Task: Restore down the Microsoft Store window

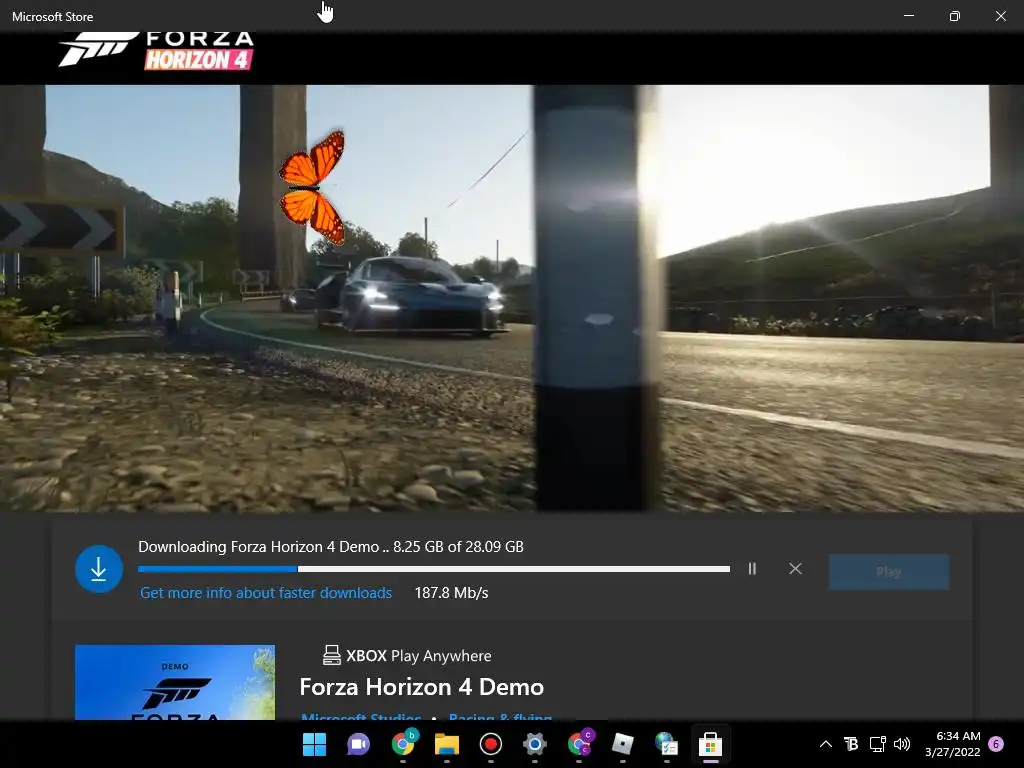Action: [x=954, y=16]
